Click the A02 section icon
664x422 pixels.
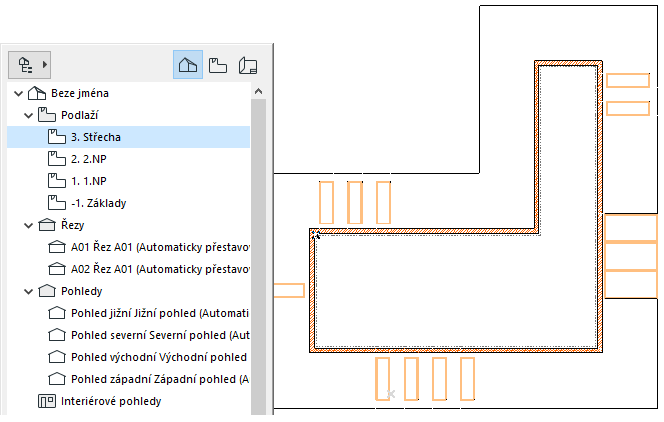[57, 269]
